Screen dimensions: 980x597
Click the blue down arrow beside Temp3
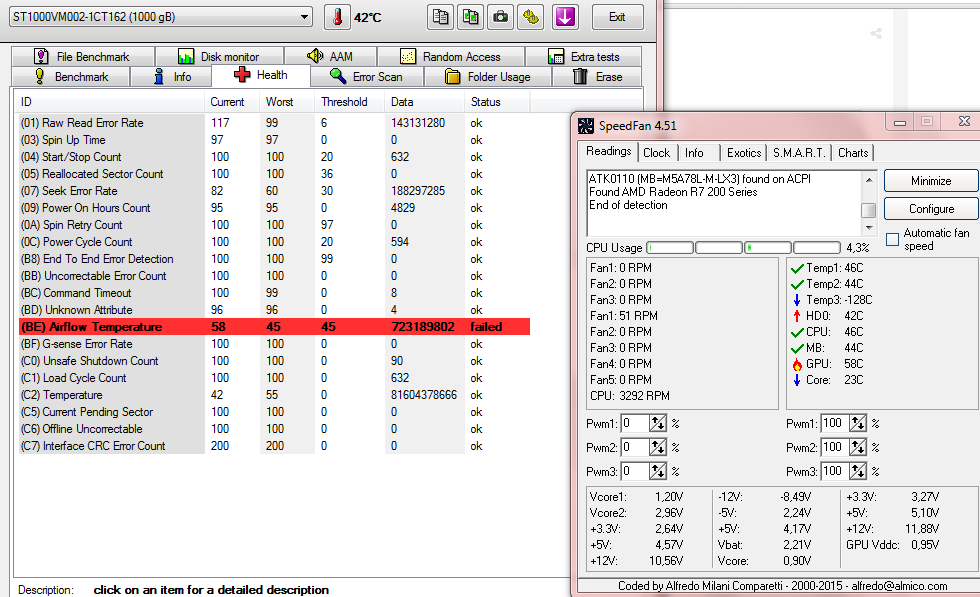(797, 300)
